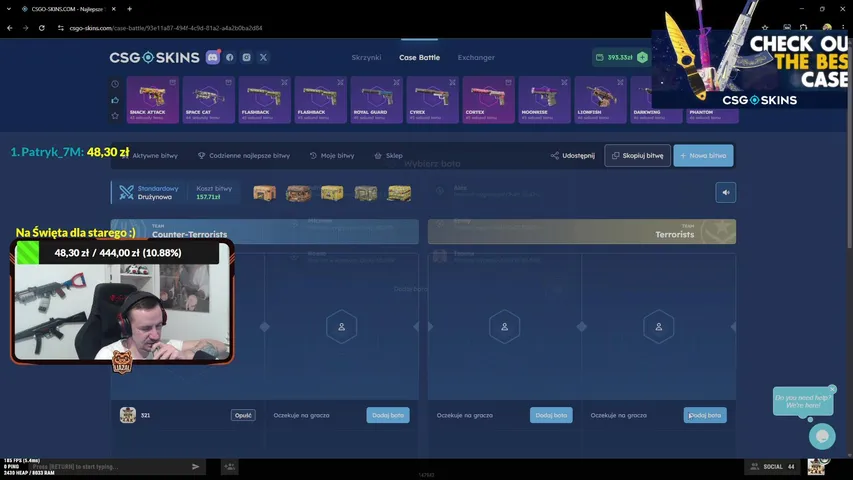Click the ROYAL GUARD drop card
The width and height of the screenshot is (853, 480).
(376, 100)
